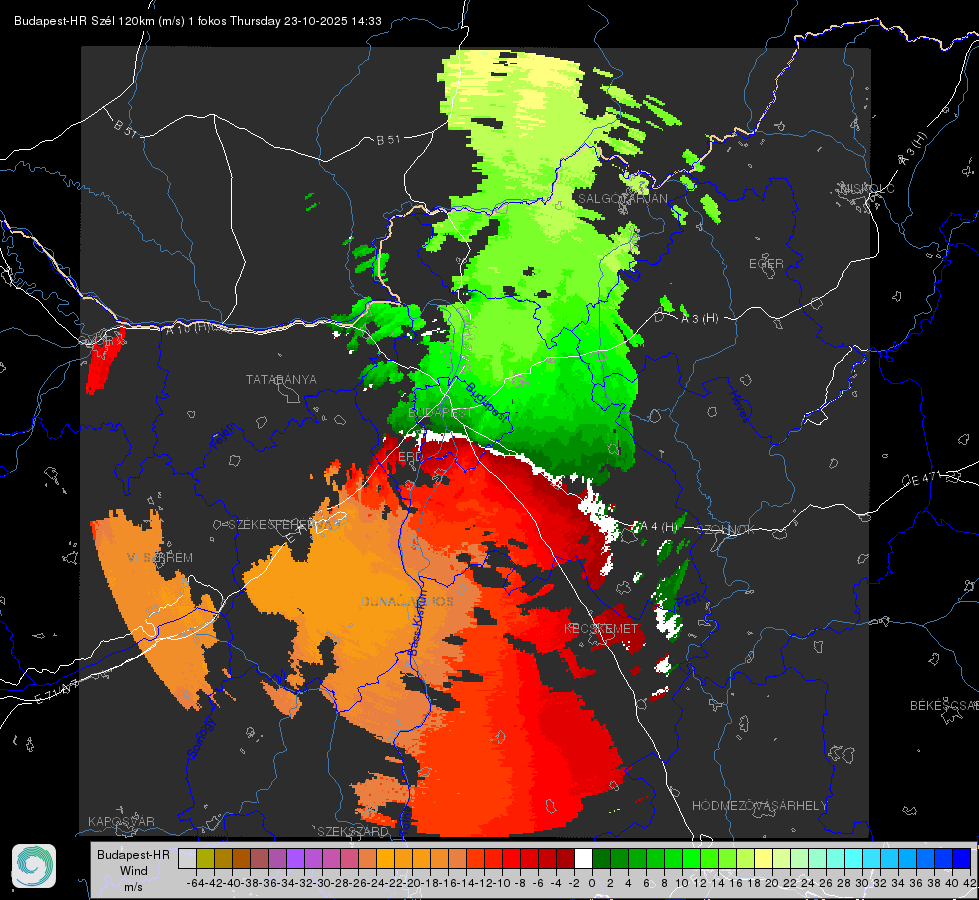Click the 'Budapest-HR Wind m/s' legend label
This screenshot has height=900, width=979.
tap(134, 871)
